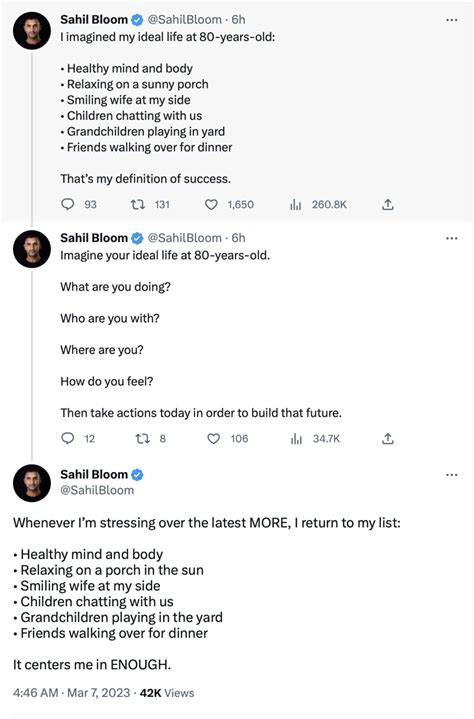This screenshot has width=474, height=719.
Task: Open more options menu on third tweet
Action: tap(452, 475)
